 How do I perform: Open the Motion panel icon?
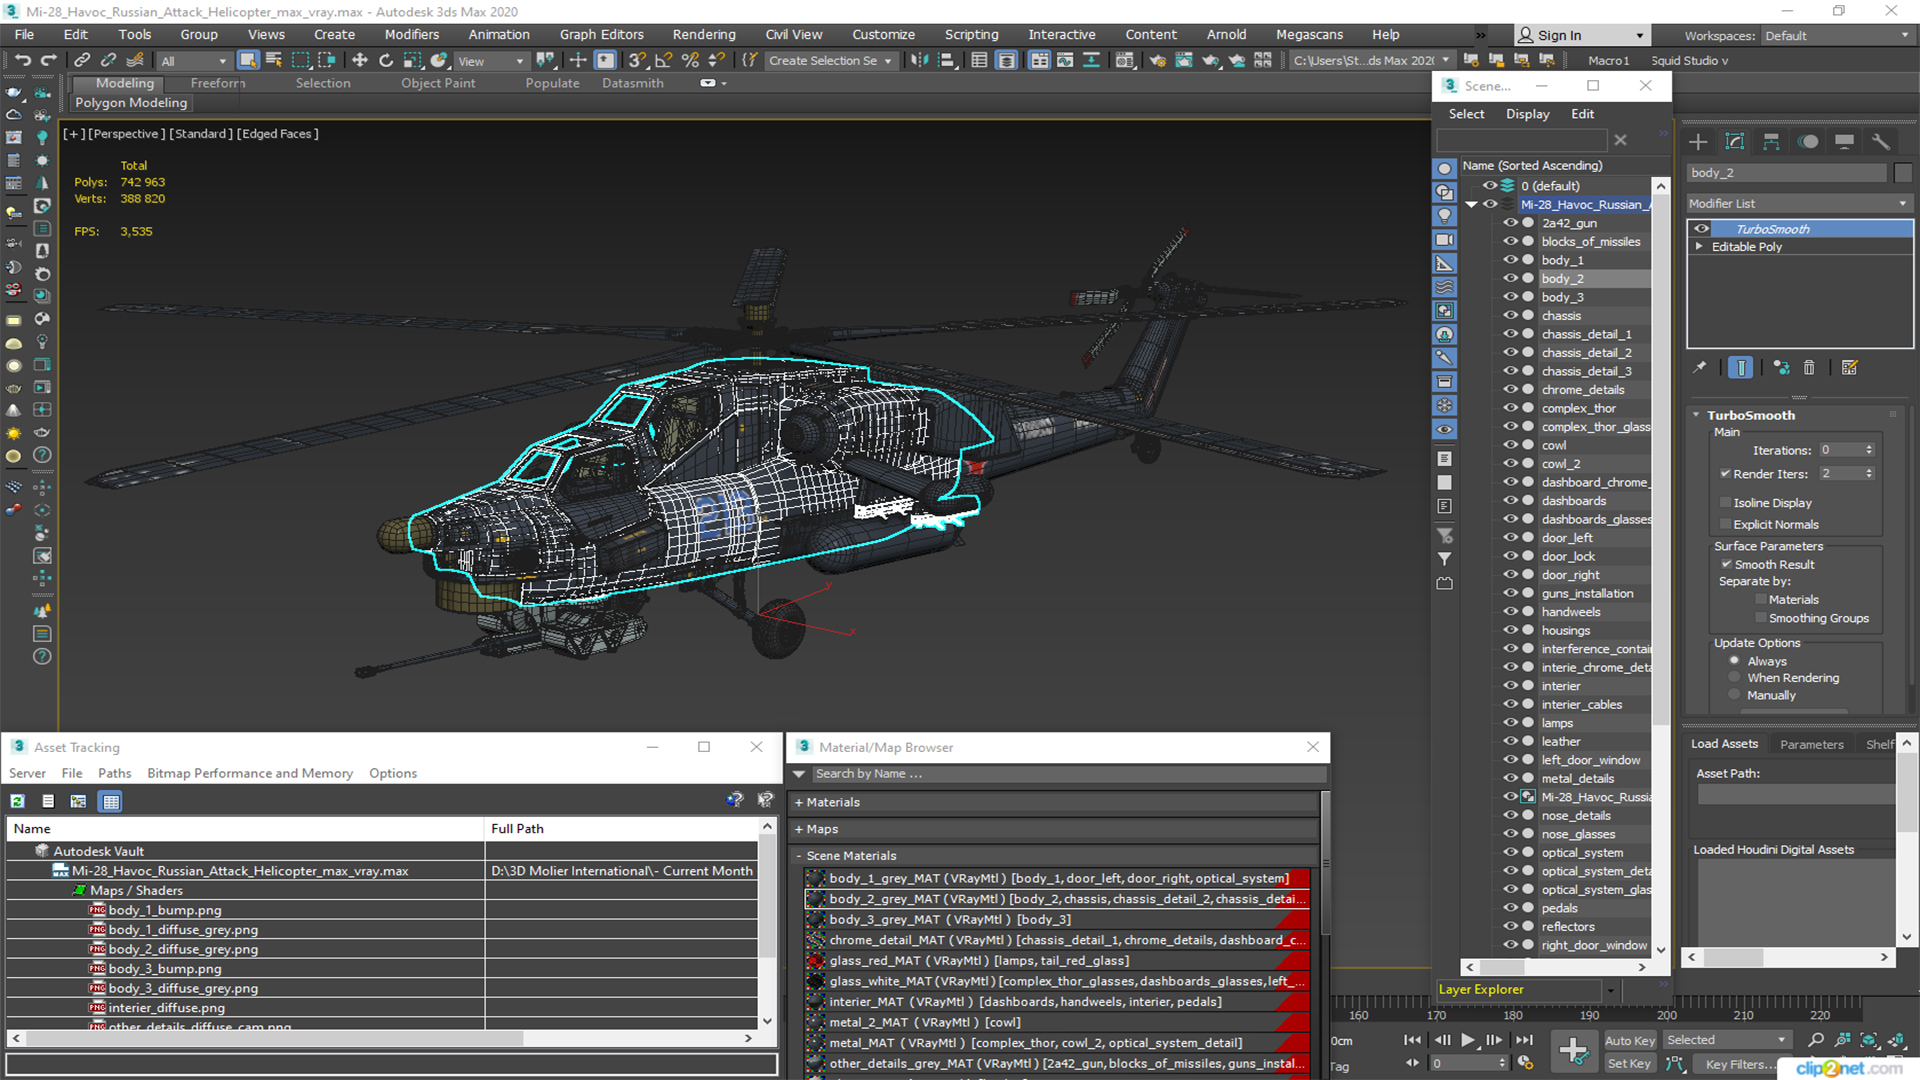[x=1808, y=141]
